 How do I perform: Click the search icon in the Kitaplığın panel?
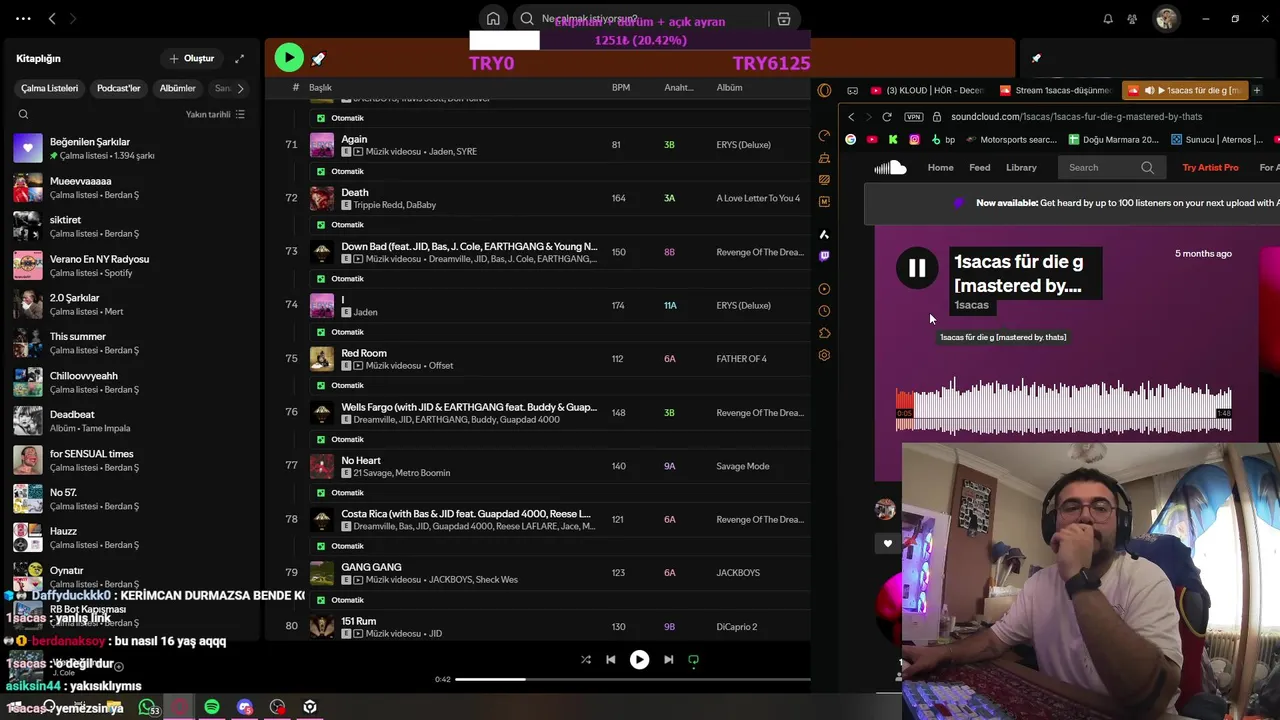pos(23,114)
